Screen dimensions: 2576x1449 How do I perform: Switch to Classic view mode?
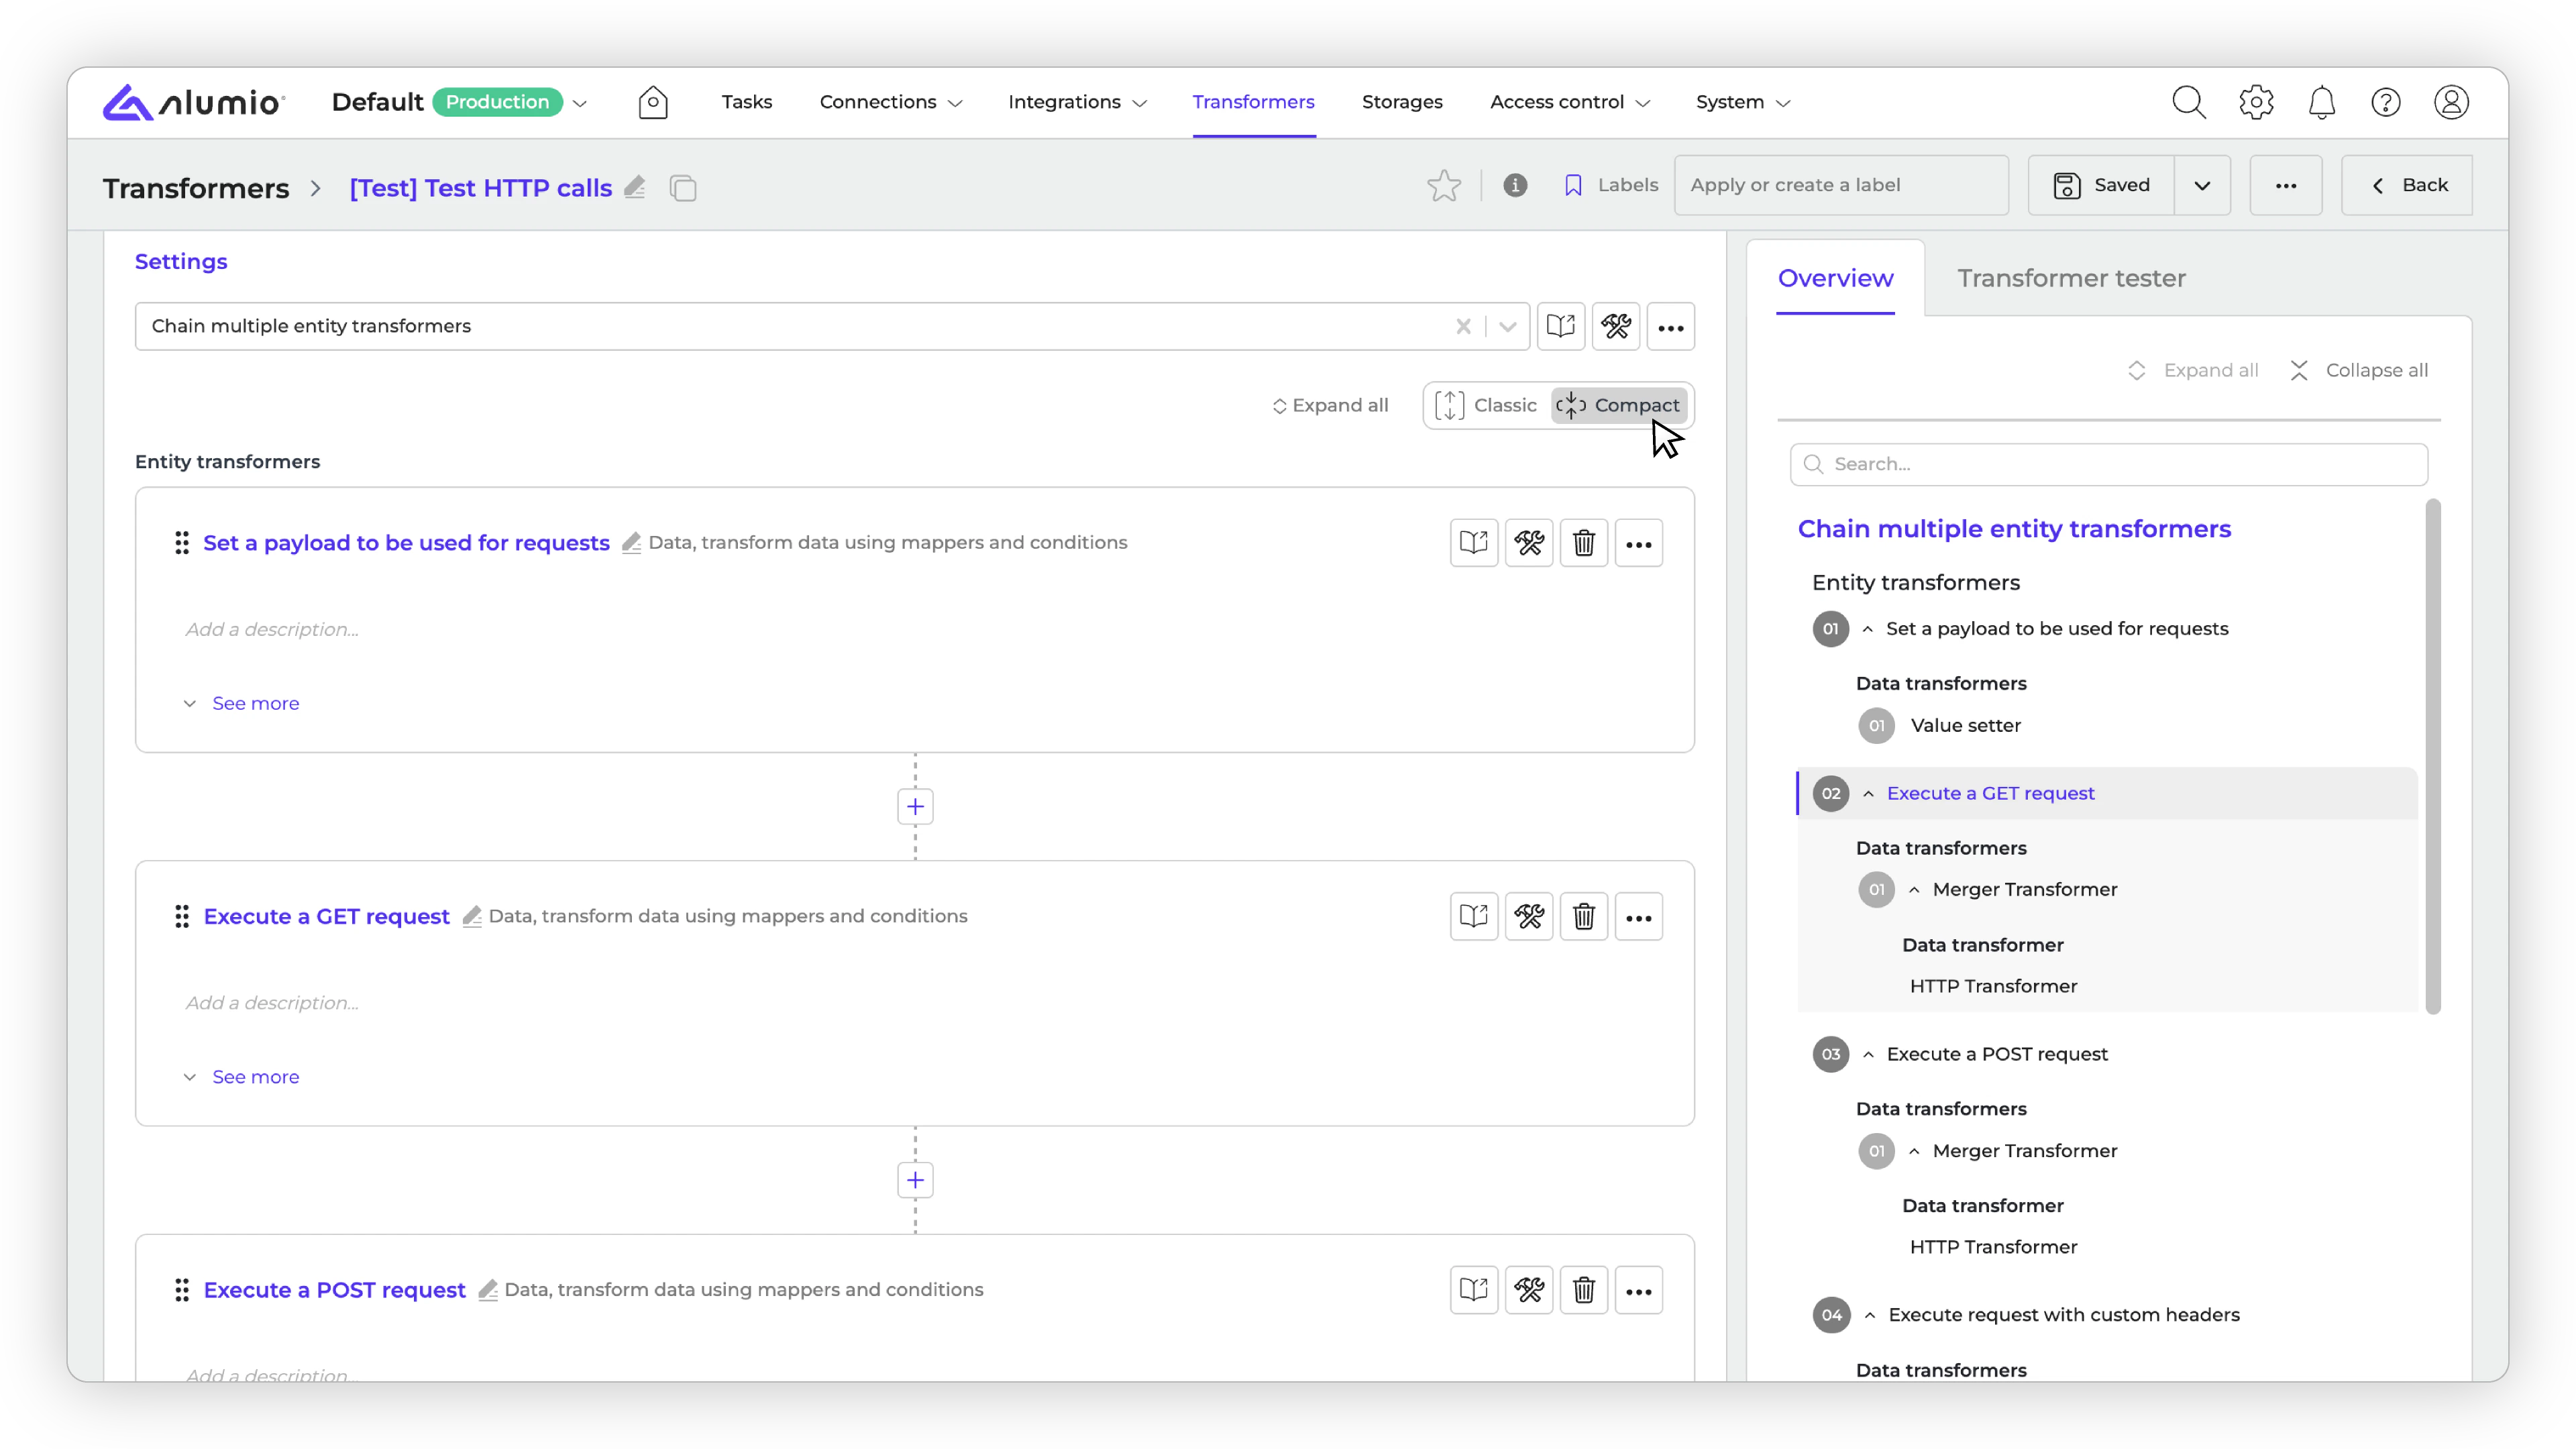click(x=1486, y=405)
